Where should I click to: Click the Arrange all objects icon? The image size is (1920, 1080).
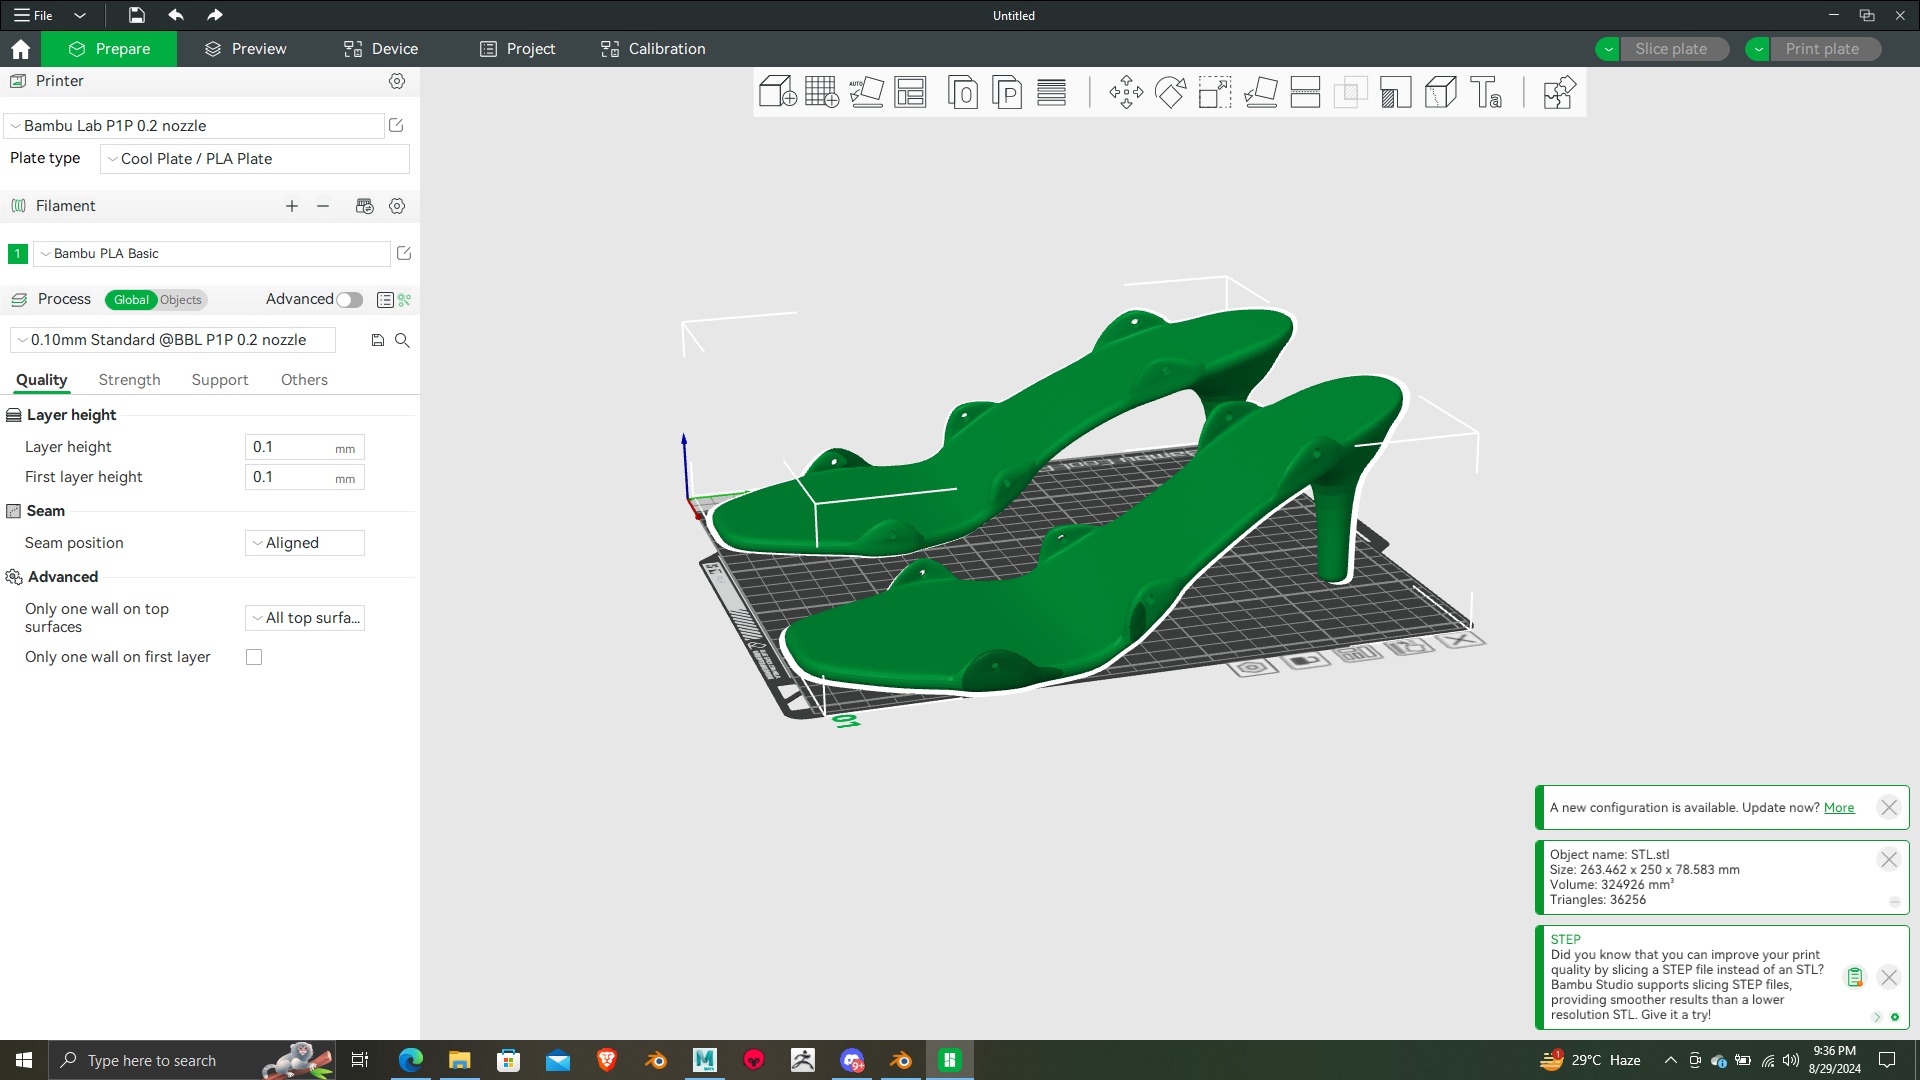(x=910, y=92)
